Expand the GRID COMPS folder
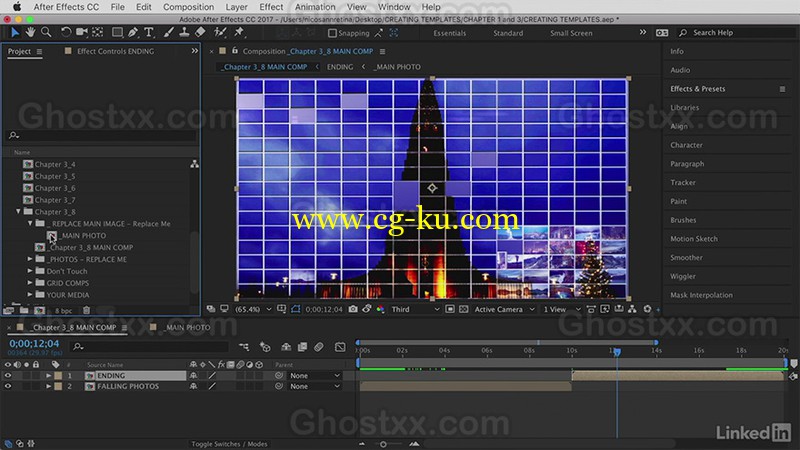Viewport: 800px width, 450px height. [x=30, y=283]
